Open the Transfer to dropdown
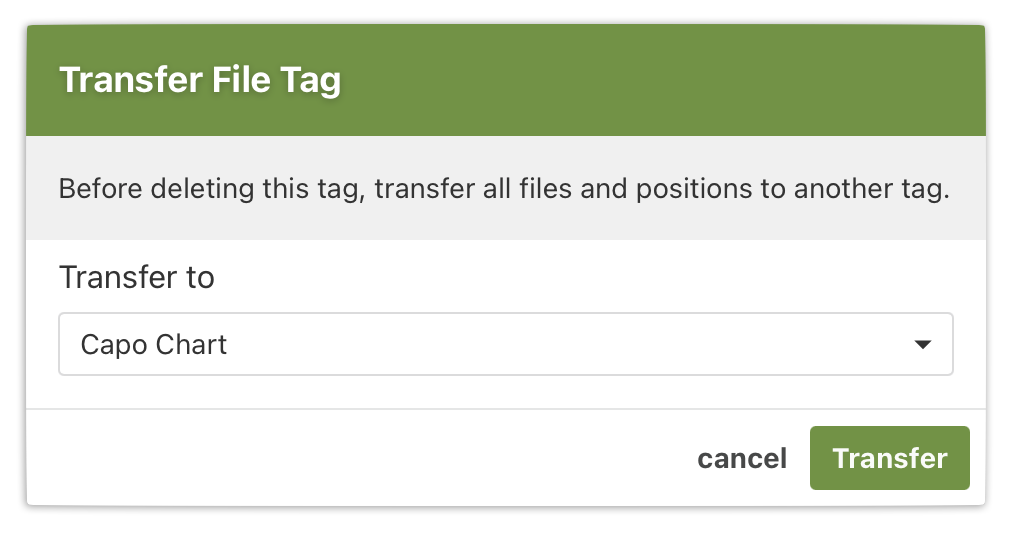Viewport: 1011px width, 533px height. (505, 345)
